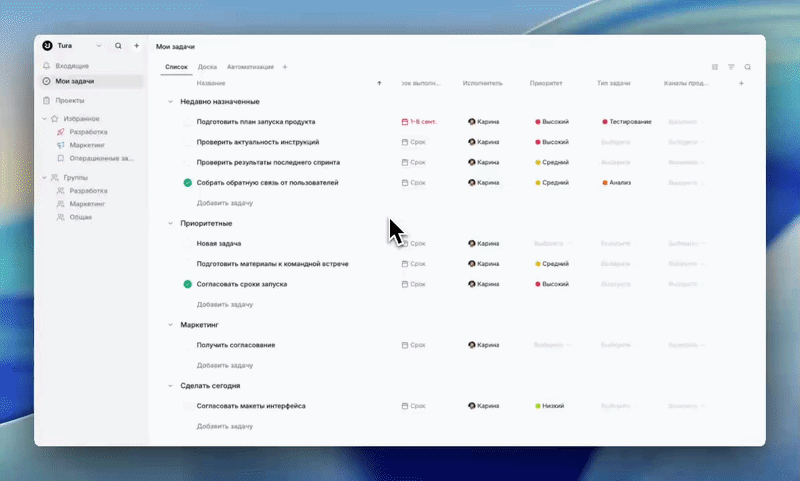The image size is (800, 481).
Task: Click the Каналы прод... column header
Action: (x=686, y=83)
